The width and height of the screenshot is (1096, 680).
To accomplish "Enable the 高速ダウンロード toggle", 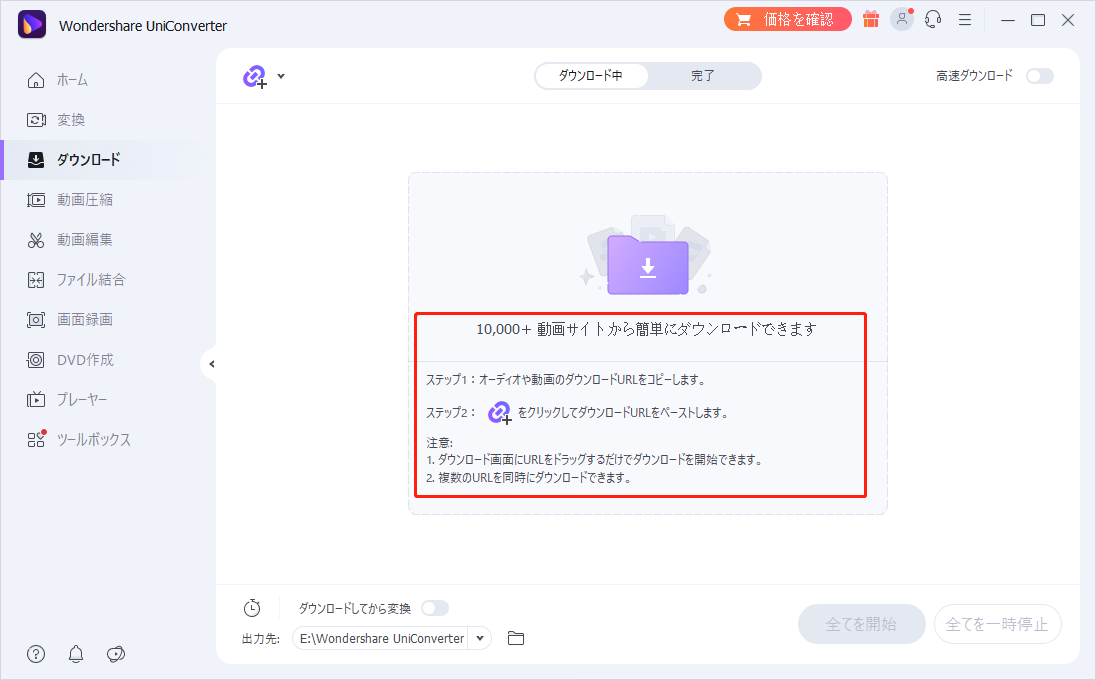I will (x=1039, y=75).
